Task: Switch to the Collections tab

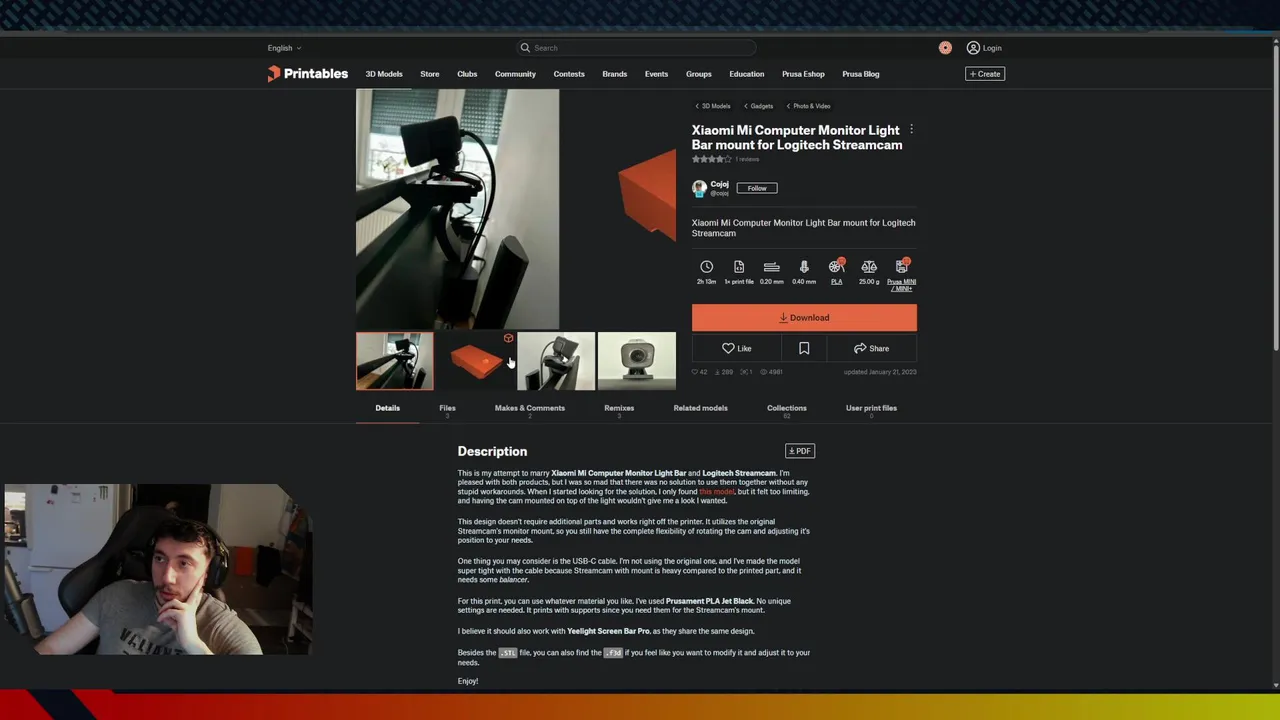Action: coord(787,408)
